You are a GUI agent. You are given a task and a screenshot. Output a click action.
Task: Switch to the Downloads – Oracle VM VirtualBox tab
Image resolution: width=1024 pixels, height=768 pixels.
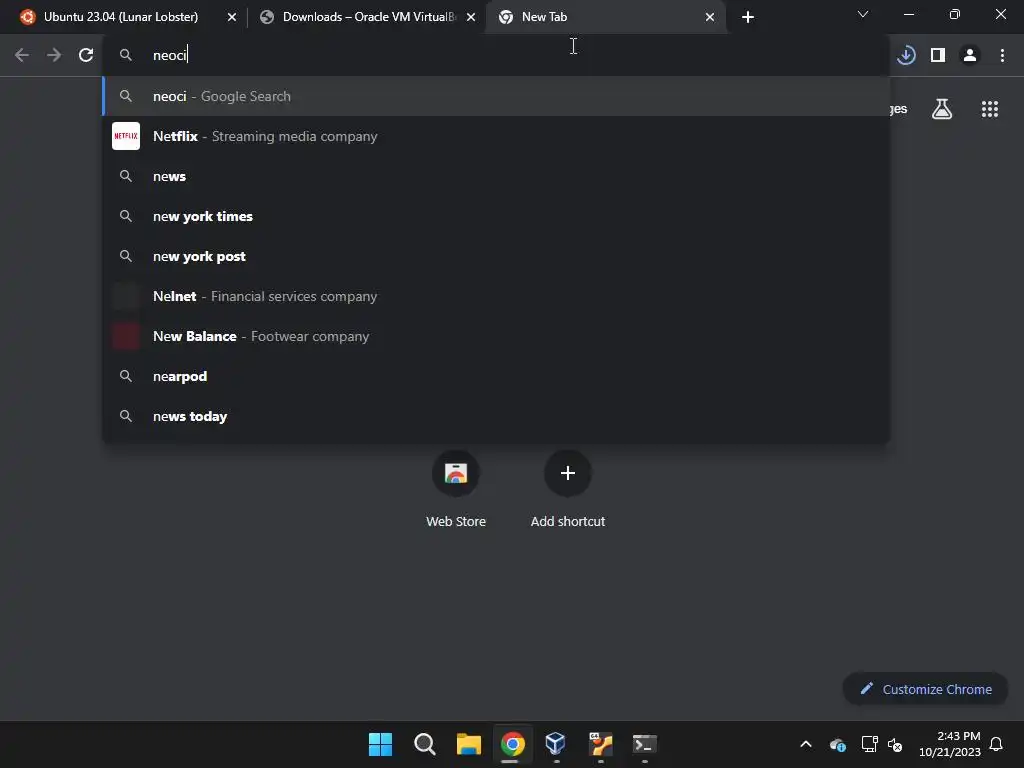pyautogui.click(x=369, y=17)
